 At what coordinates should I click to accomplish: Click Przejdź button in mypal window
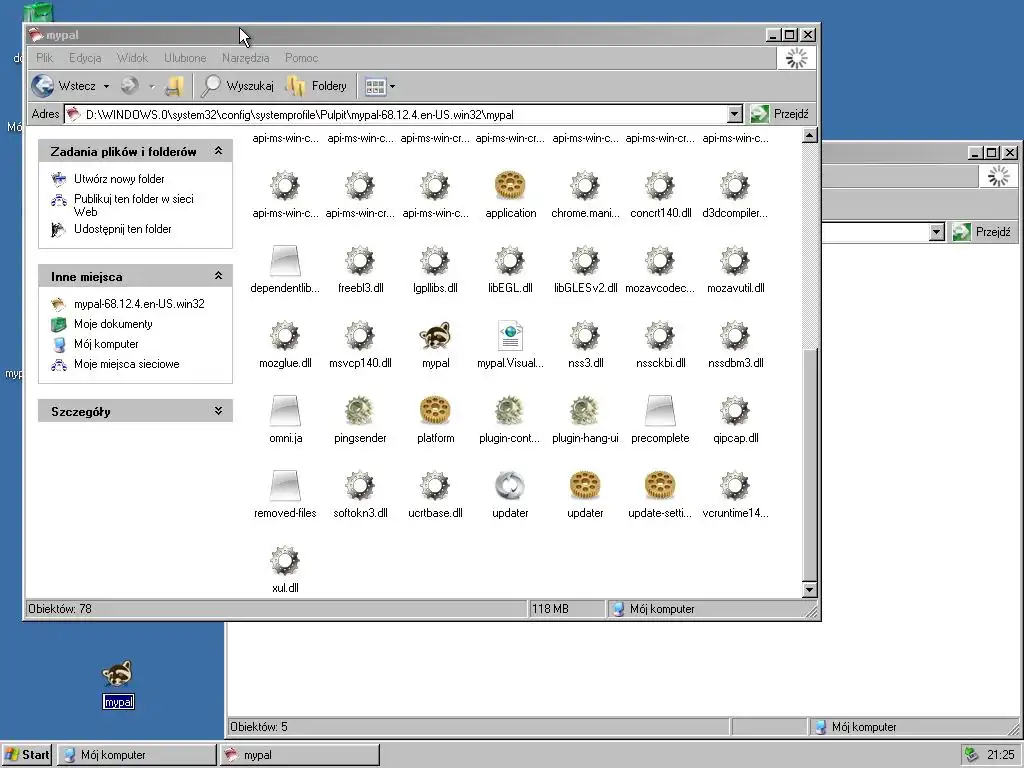pyautogui.click(x=780, y=114)
